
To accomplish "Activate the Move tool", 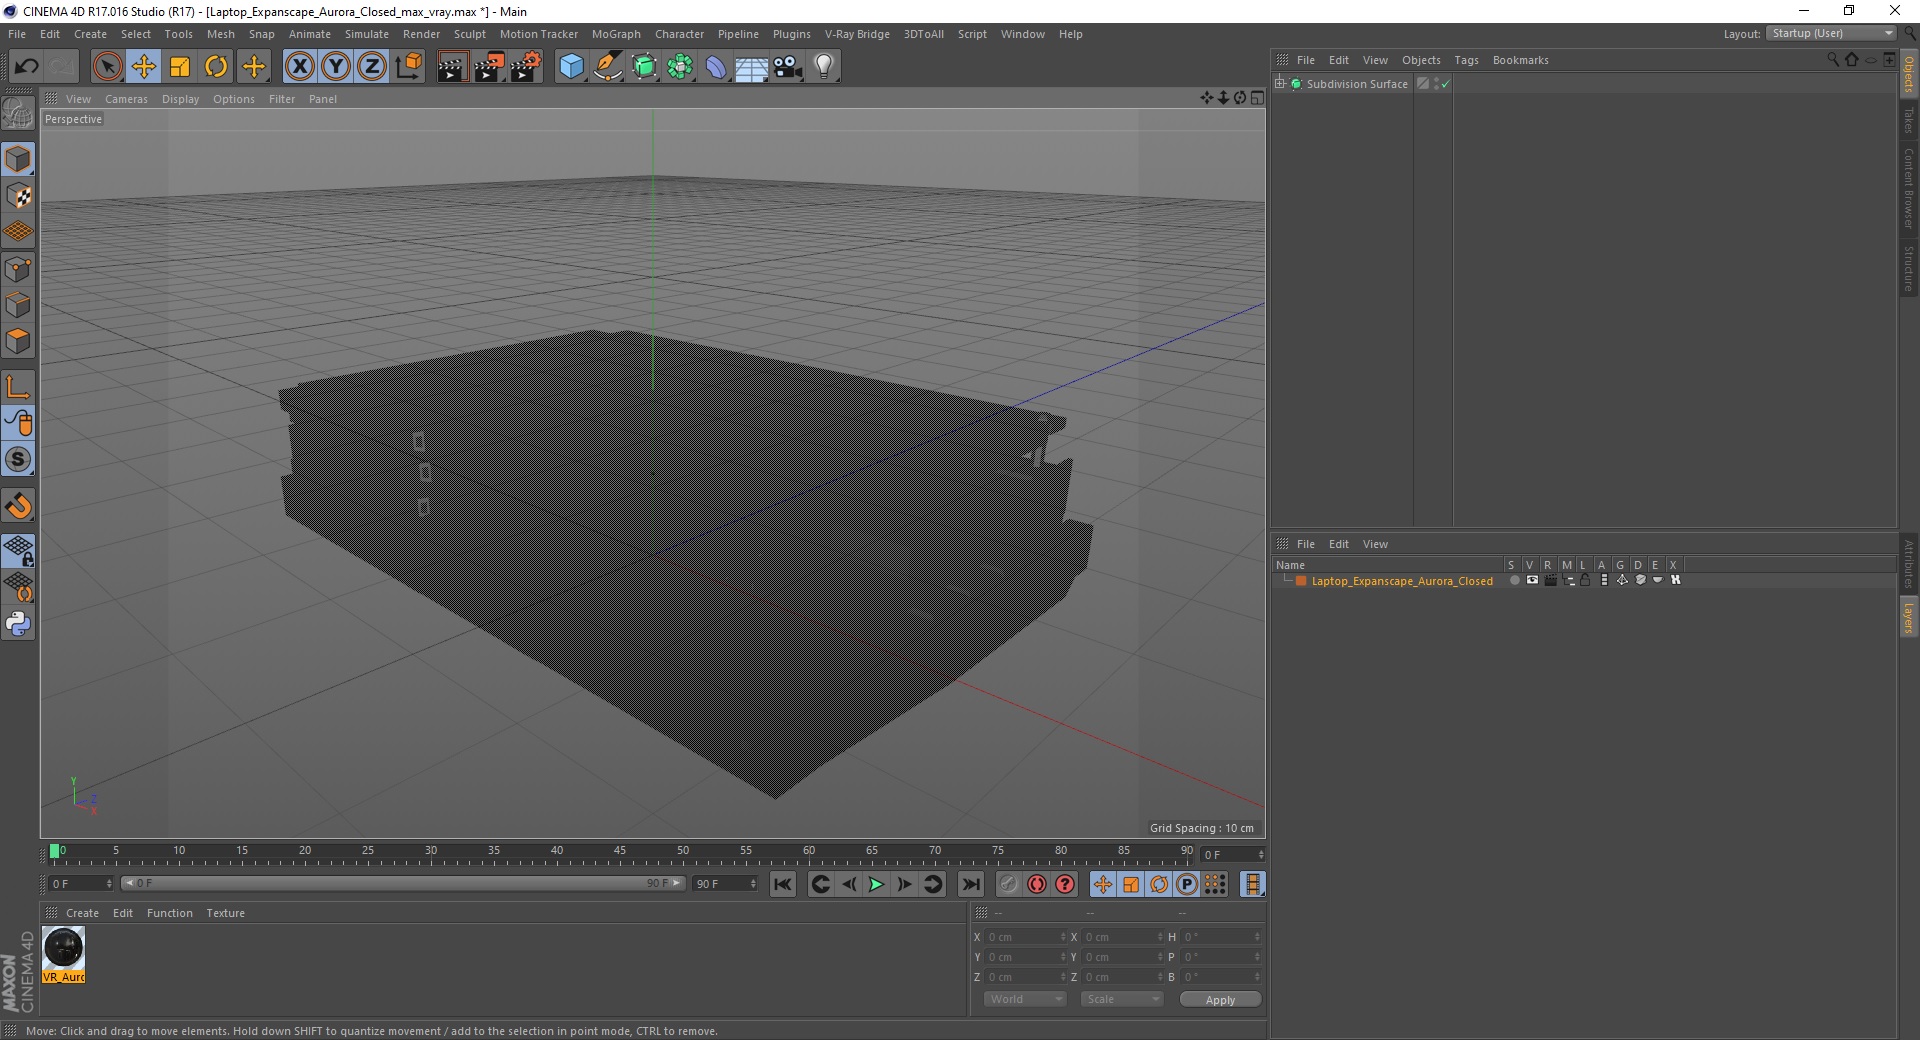I will pyautogui.click(x=144, y=67).
